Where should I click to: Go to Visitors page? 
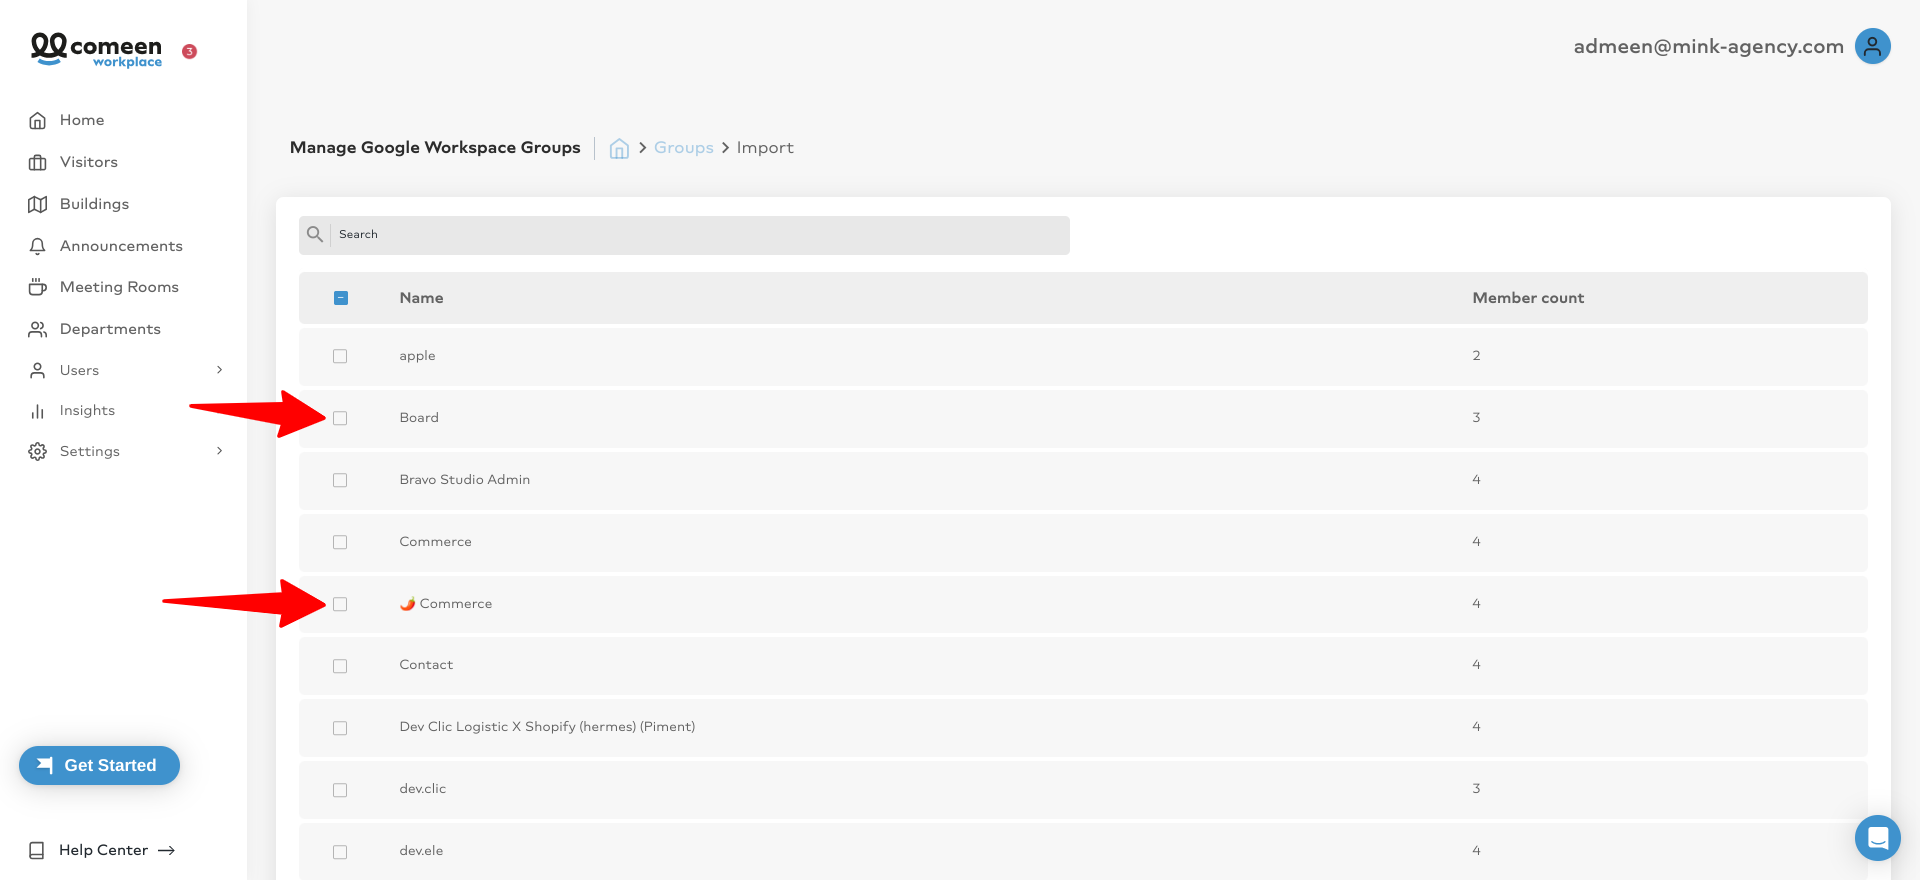coord(89,162)
